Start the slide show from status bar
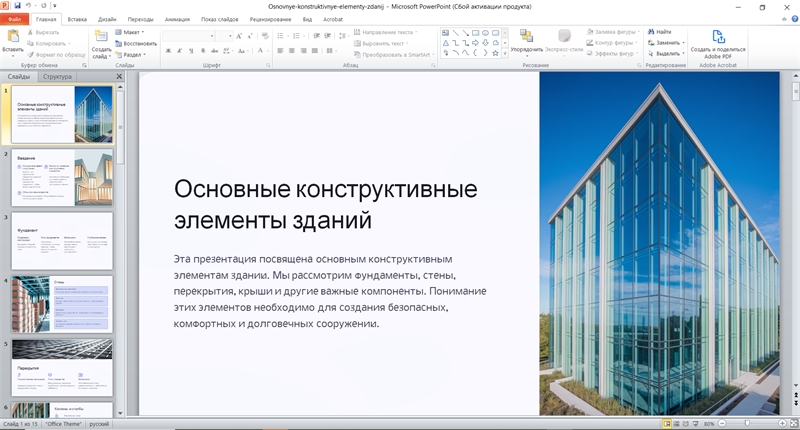Screen dimensions: 800x430 [694, 424]
